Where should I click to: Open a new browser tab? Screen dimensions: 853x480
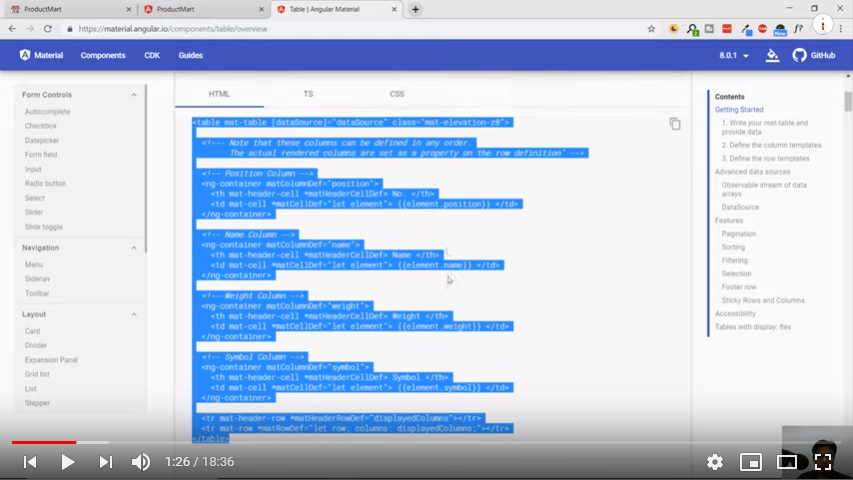point(416,9)
